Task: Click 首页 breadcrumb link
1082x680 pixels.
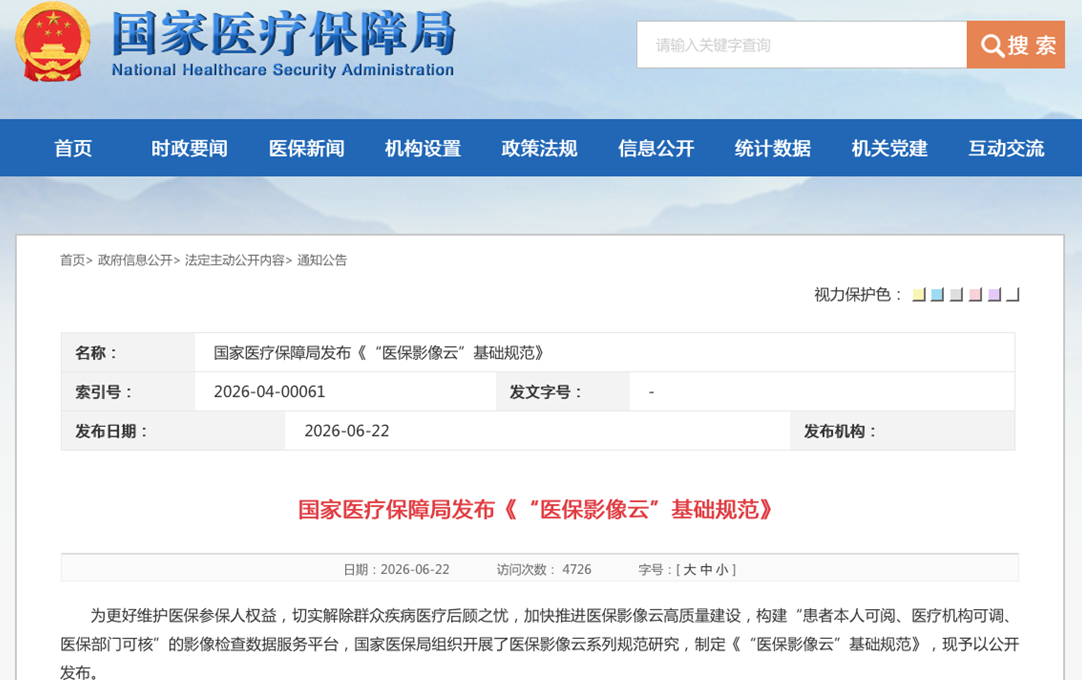Action: point(72,260)
